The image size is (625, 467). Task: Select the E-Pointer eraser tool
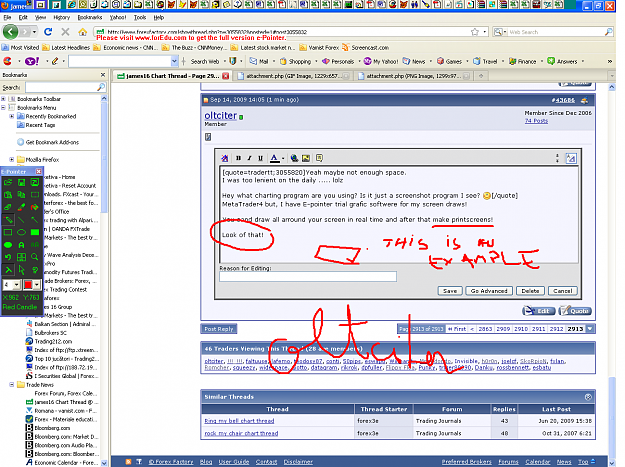coord(8,207)
